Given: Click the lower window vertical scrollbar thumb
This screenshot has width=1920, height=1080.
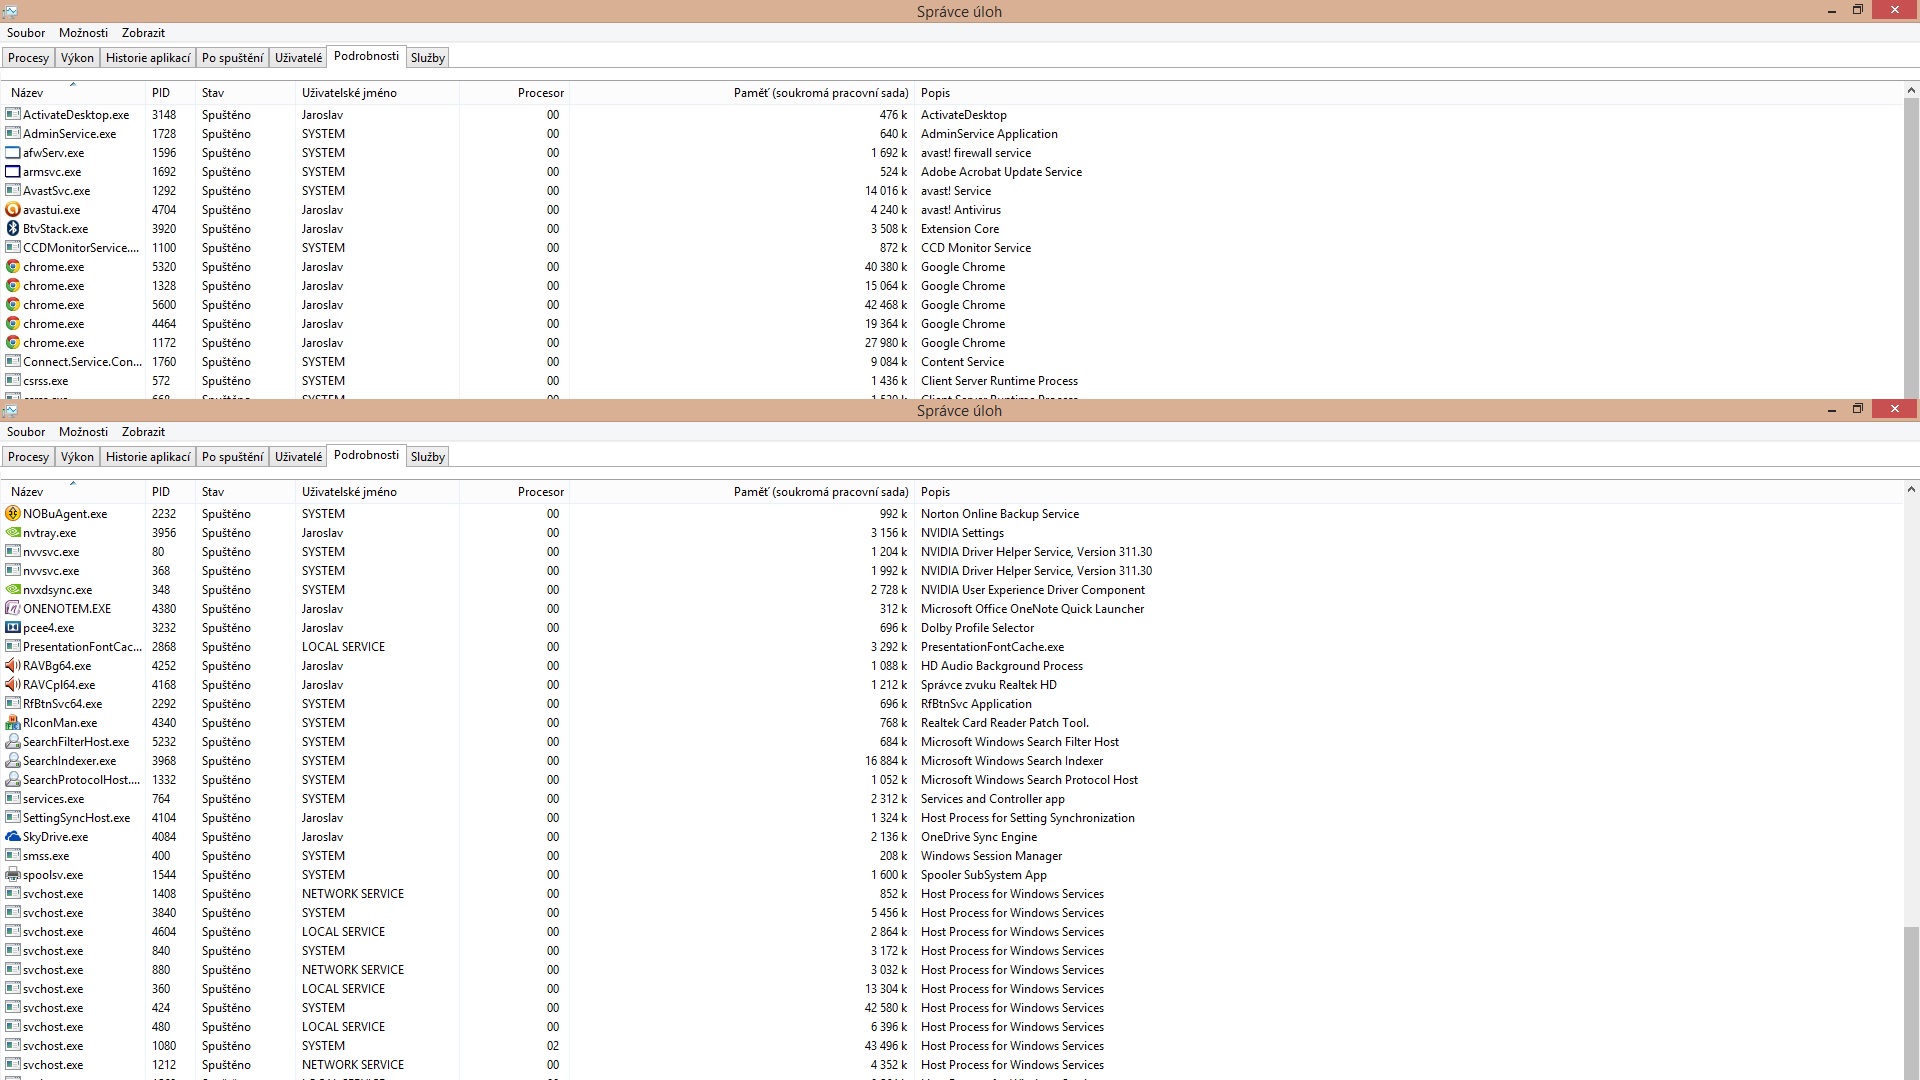Looking at the screenshot, I should (x=1911, y=1000).
